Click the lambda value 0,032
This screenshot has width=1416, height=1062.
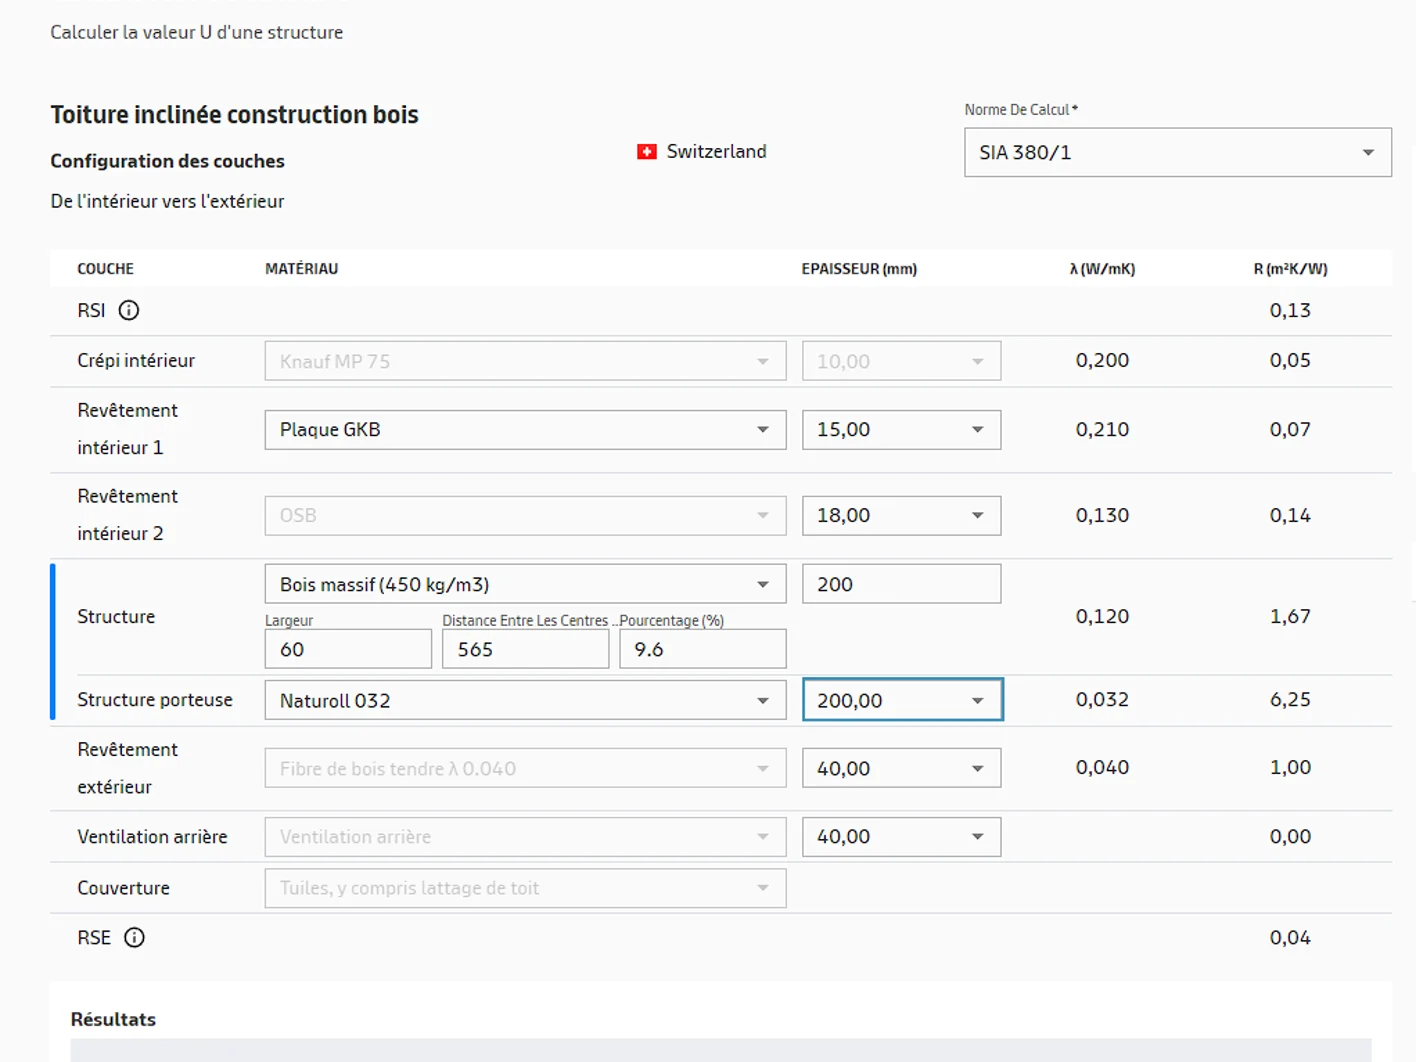pyautogui.click(x=1102, y=699)
